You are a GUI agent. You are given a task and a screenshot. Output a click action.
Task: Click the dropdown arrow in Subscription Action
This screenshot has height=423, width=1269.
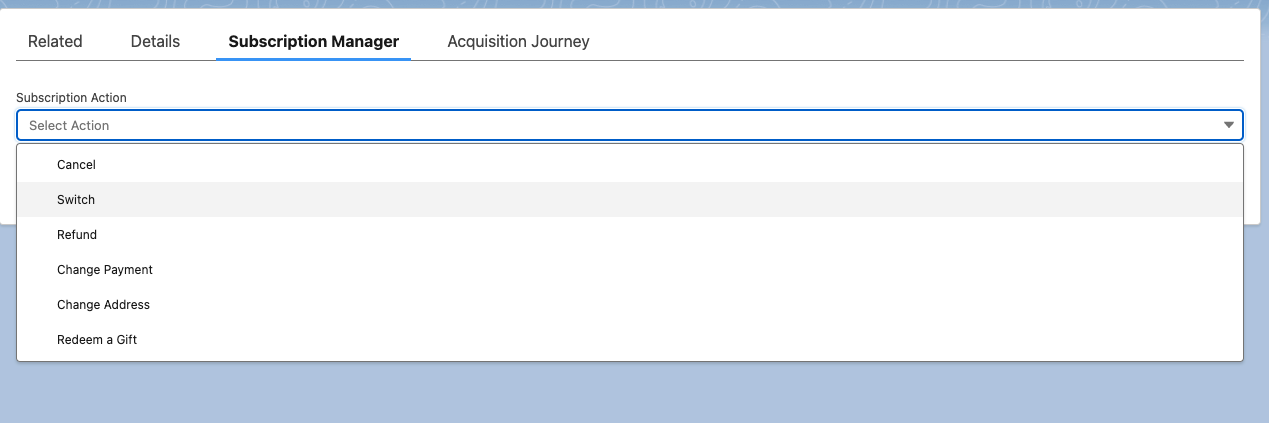click(1228, 125)
